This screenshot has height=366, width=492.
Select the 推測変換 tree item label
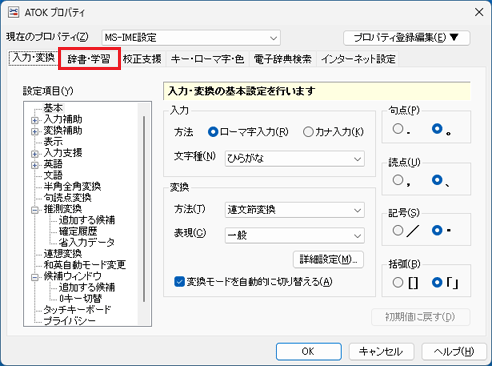pyautogui.click(x=63, y=209)
